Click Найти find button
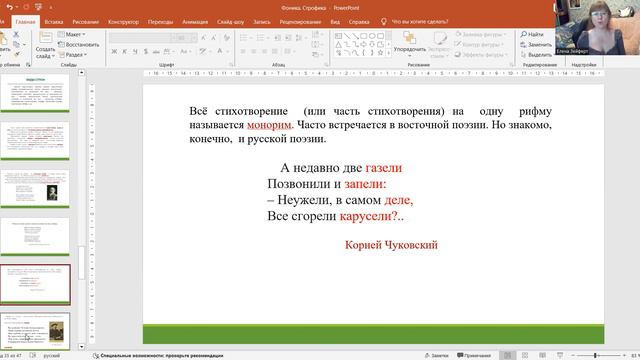Viewport: 640px width, 360px height. coord(532,34)
